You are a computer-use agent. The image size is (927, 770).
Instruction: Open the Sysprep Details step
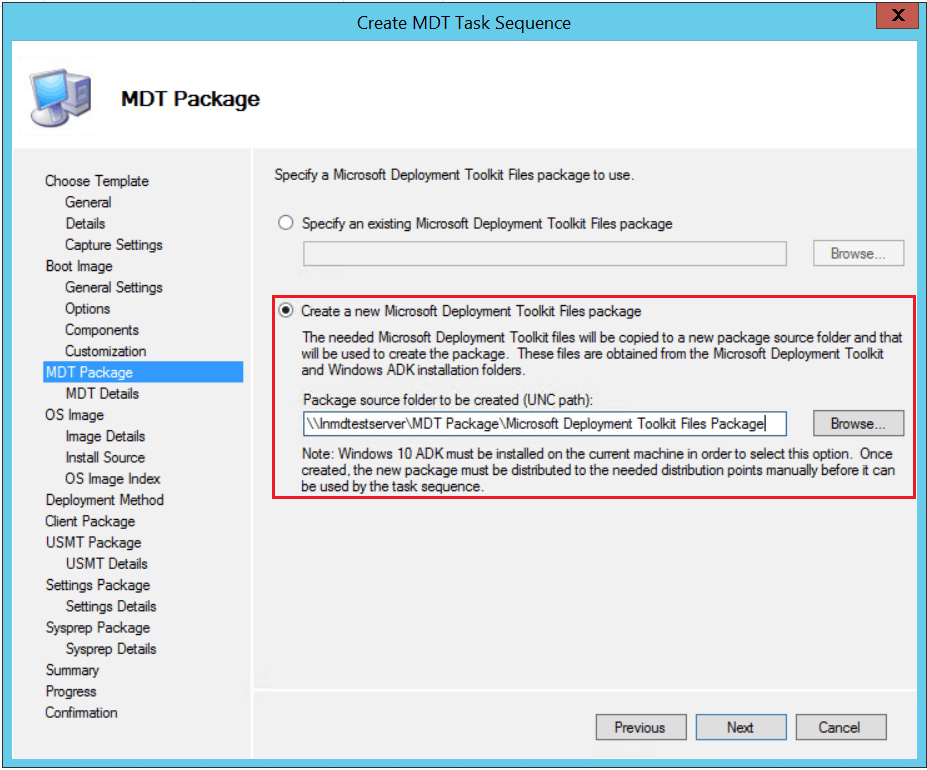coord(111,649)
